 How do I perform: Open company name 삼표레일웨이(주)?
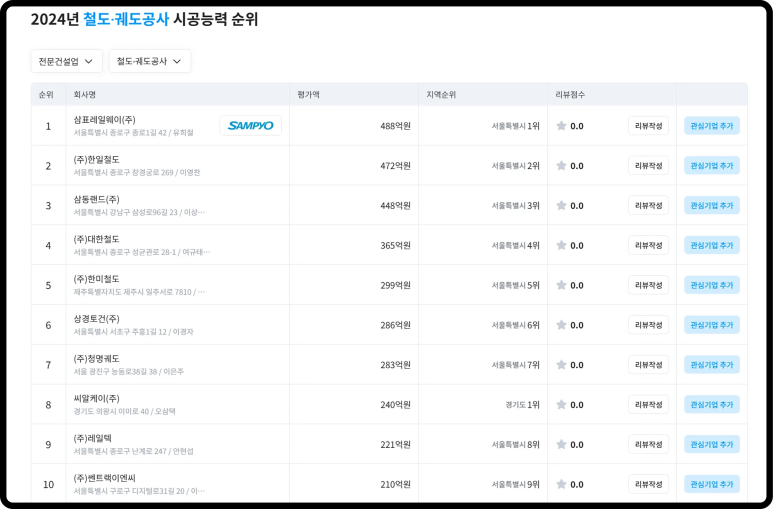point(105,120)
